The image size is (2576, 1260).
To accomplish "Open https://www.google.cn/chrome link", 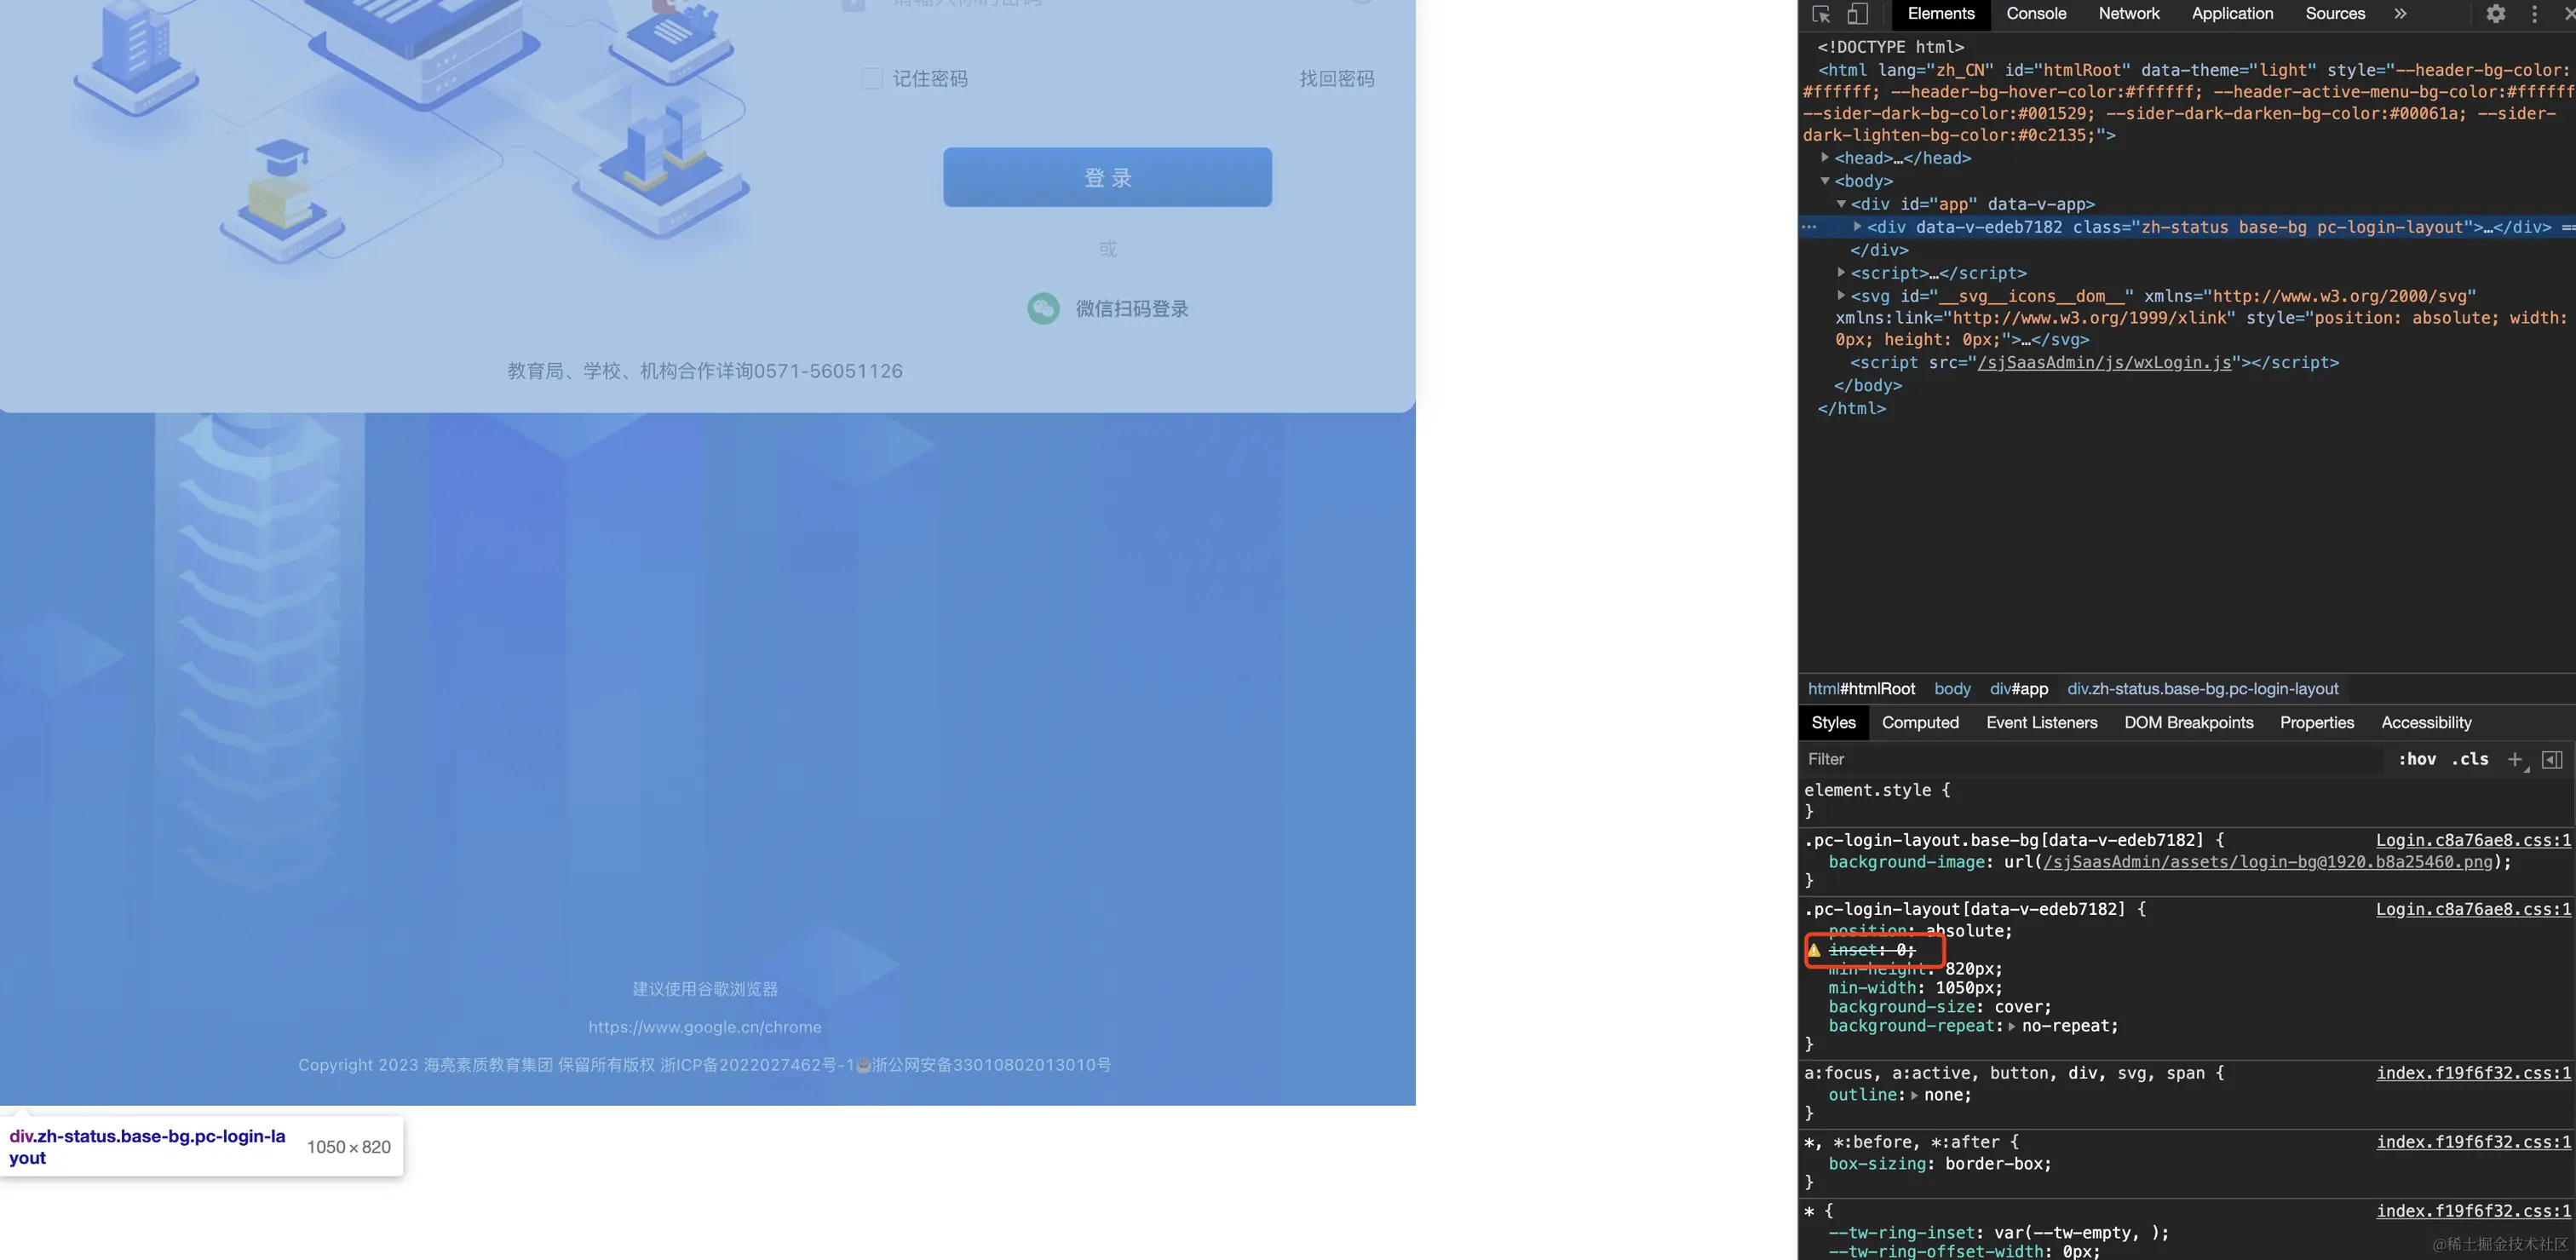I will [x=704, y=1027].
